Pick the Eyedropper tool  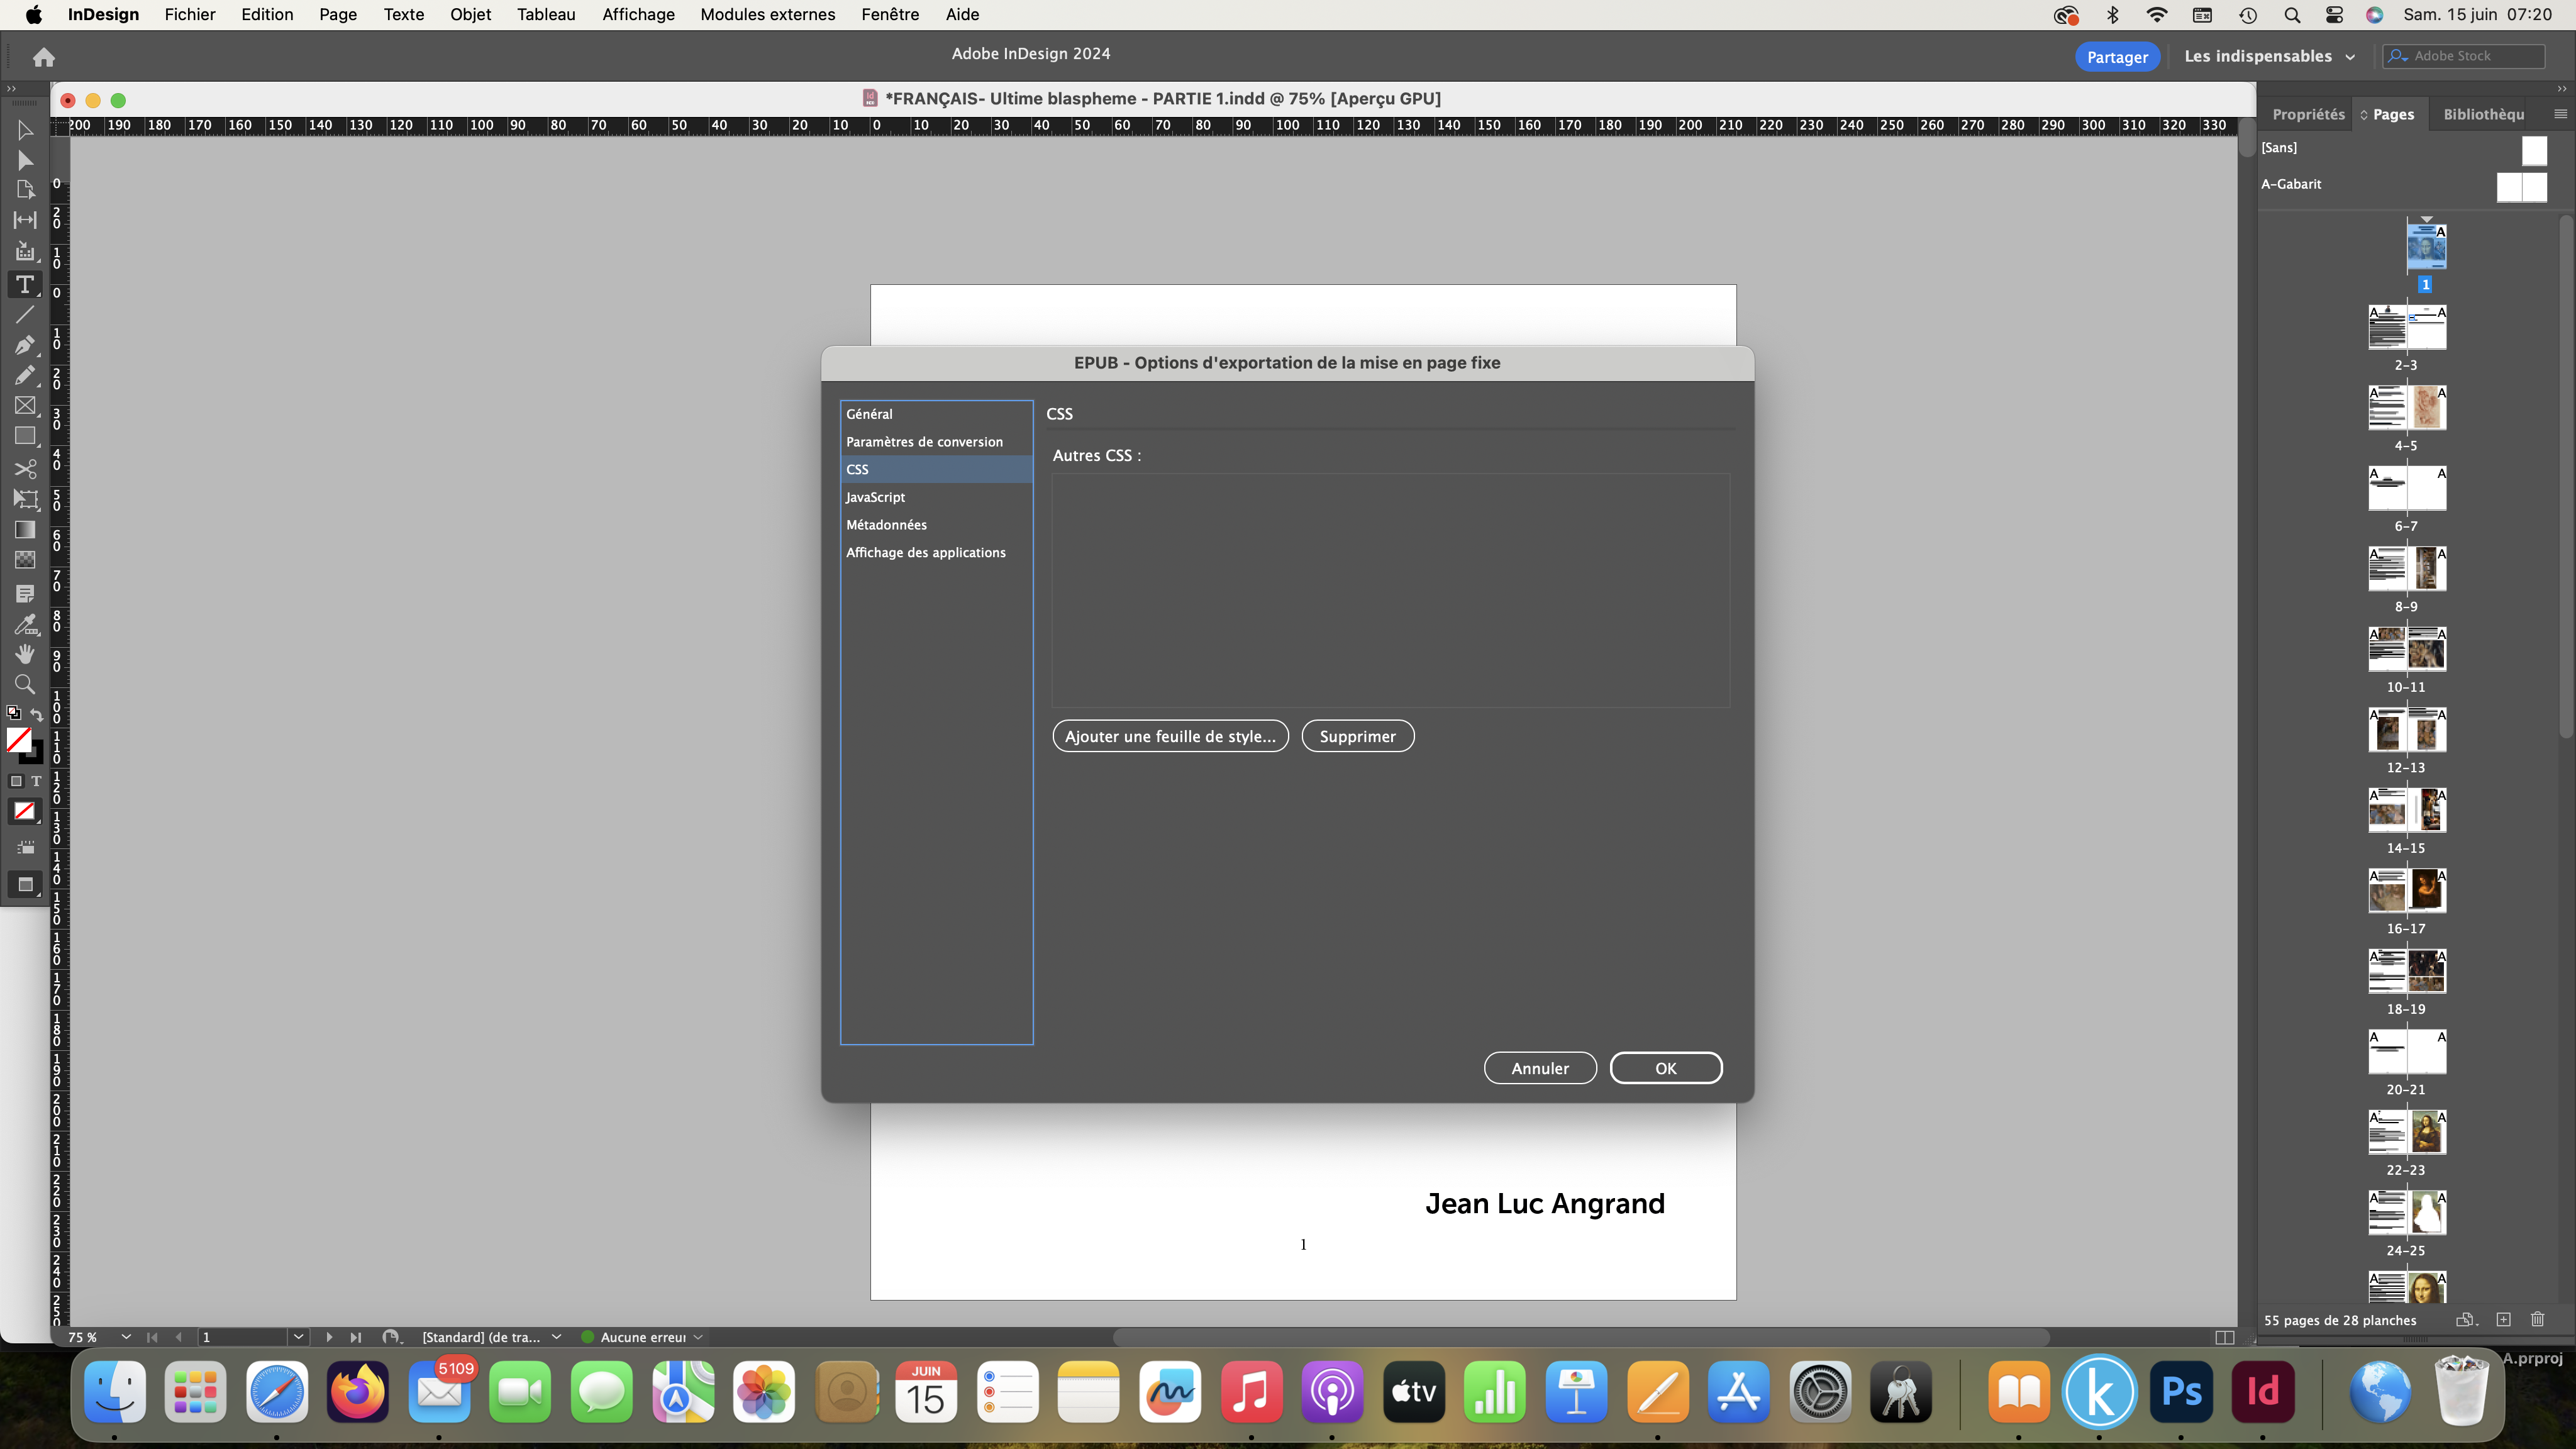pos(24,625)
